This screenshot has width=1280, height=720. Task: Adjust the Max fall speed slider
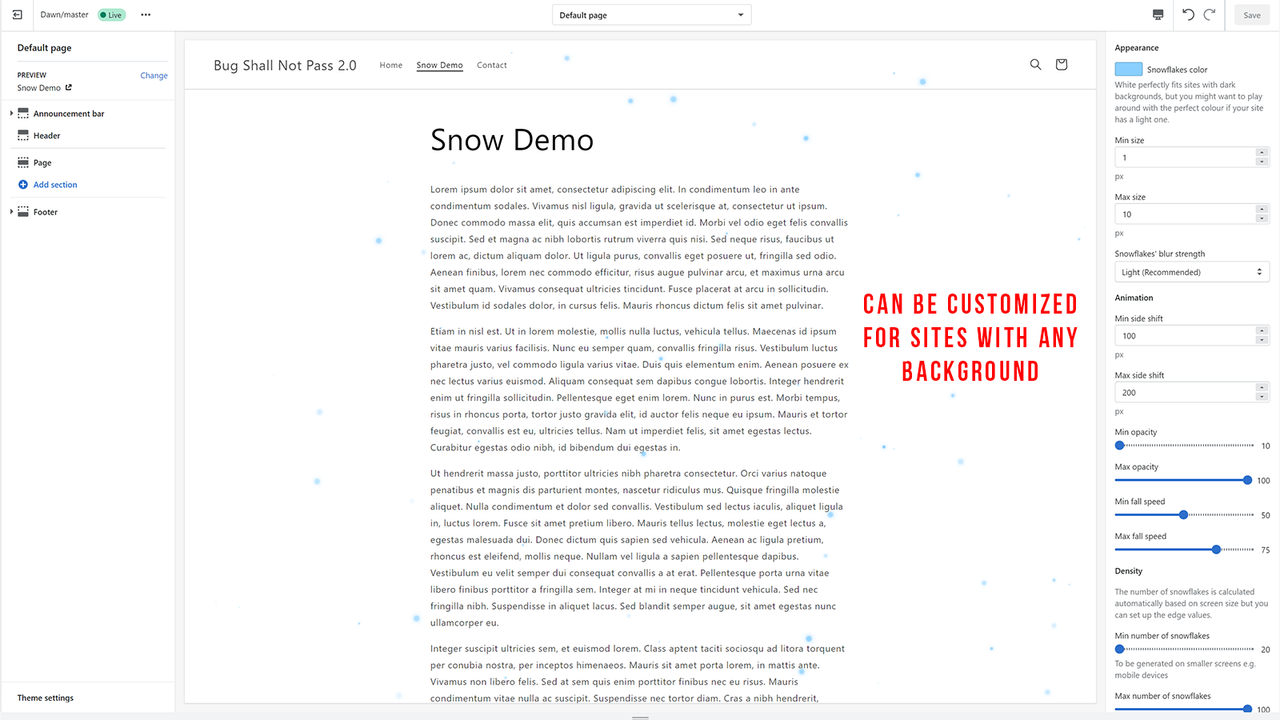click(1185, 549)
